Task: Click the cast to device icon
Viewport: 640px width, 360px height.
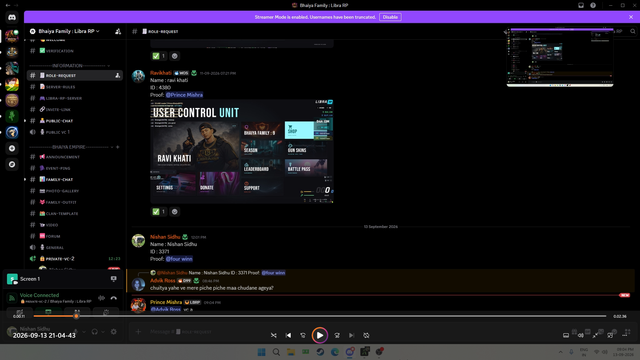Action: (610, 335)
